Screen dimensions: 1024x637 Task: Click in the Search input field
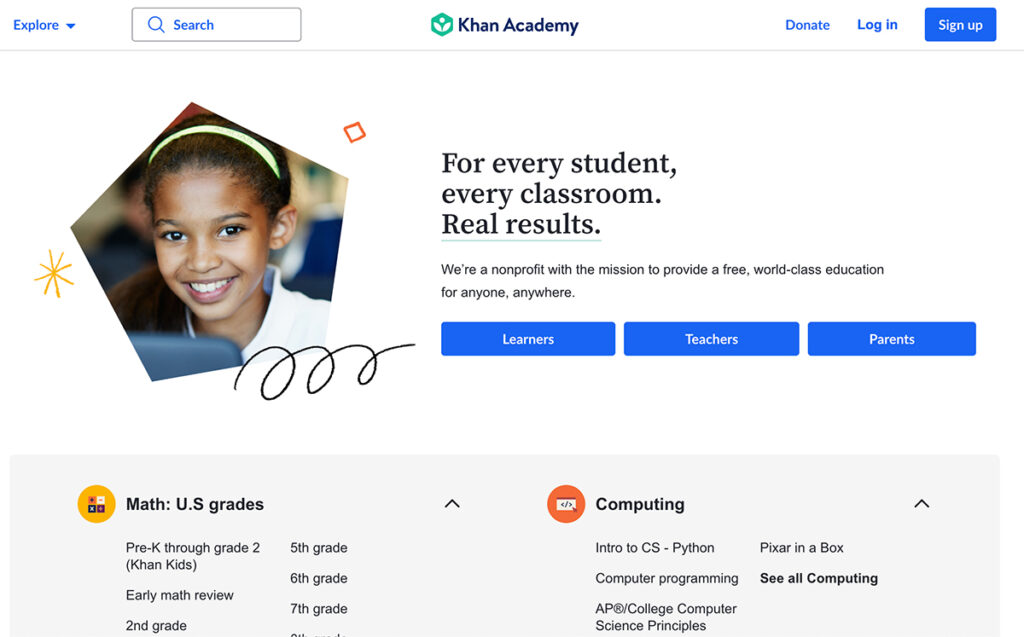[216, 25]
